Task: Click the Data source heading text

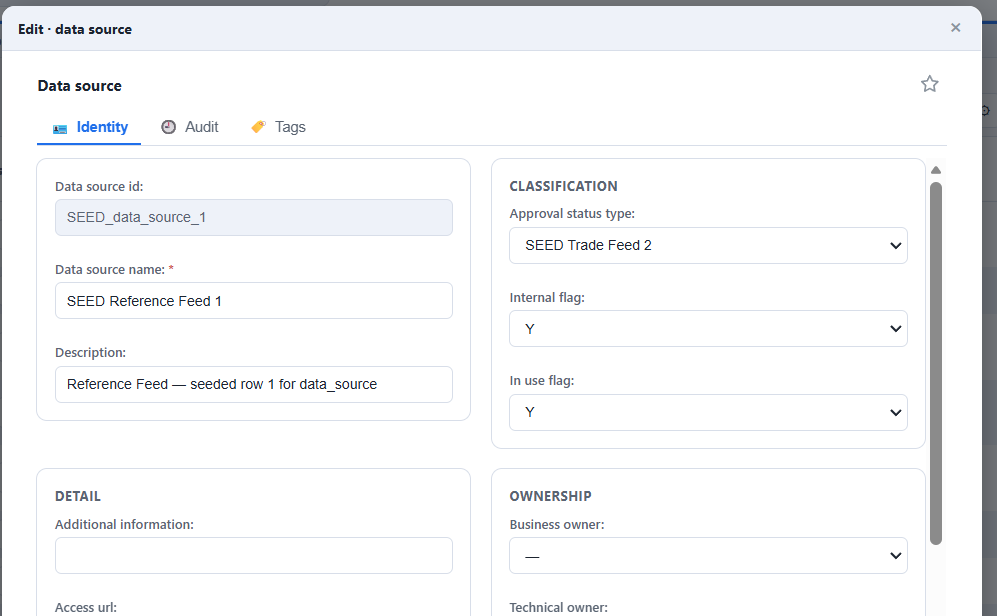Action: pos(79,86)
